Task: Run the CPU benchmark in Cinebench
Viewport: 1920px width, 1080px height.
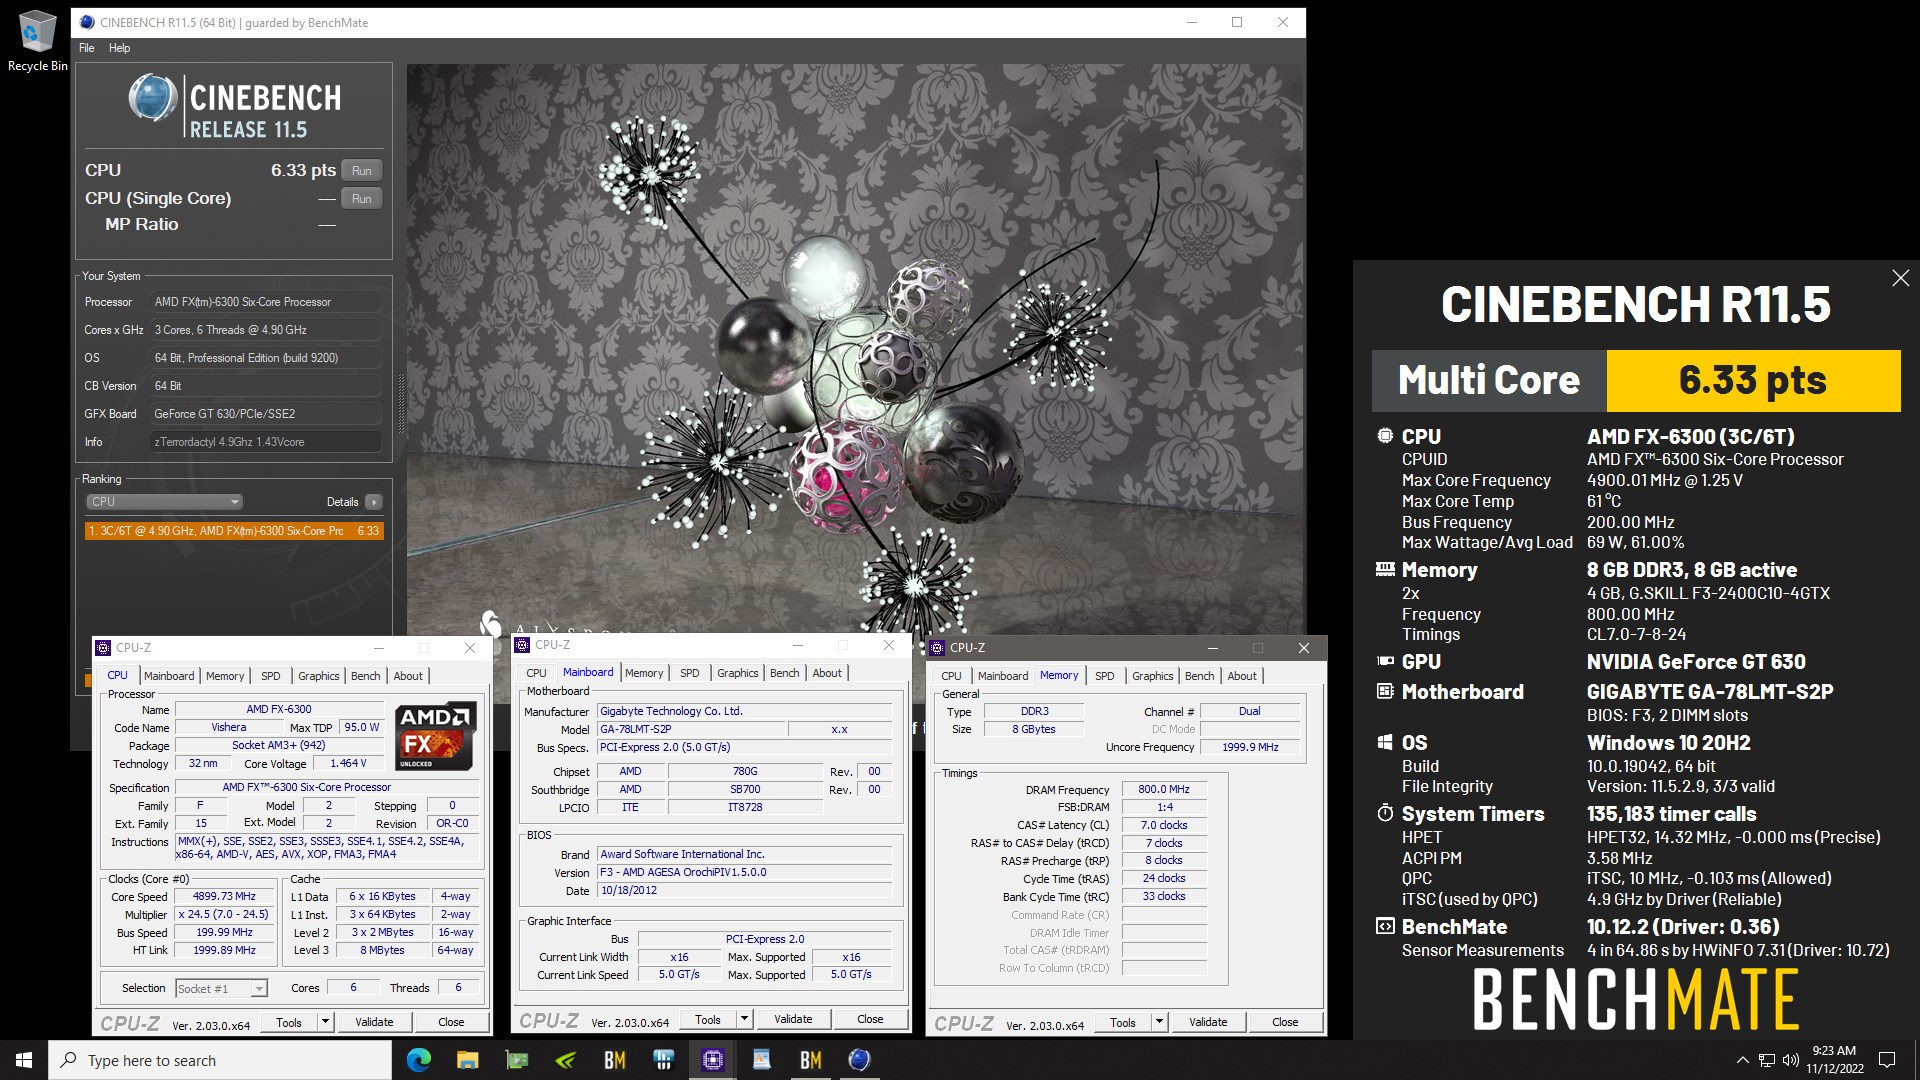Action: 362,171
